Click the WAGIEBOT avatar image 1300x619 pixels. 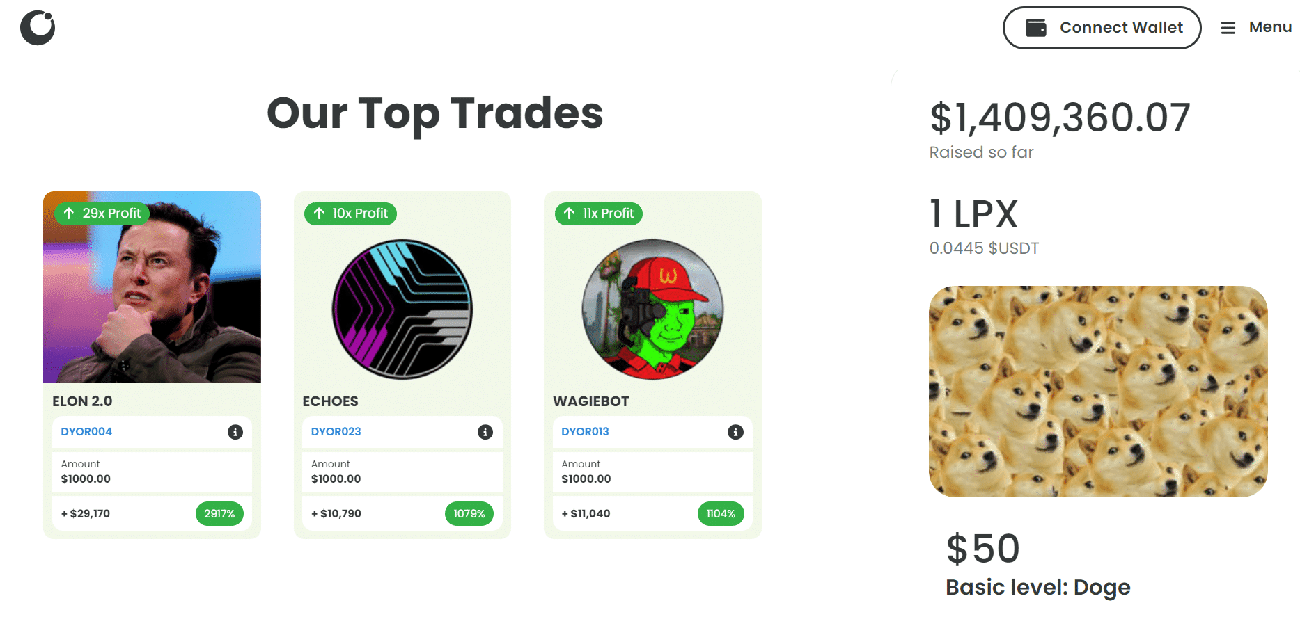652,308
